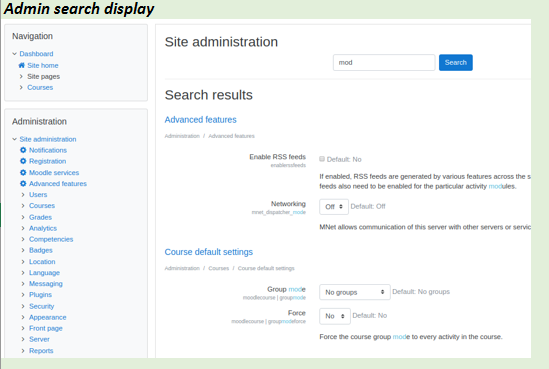Click the gear icon beside Registration
This screenshot has width=549, height=369.
click(23, 161)
